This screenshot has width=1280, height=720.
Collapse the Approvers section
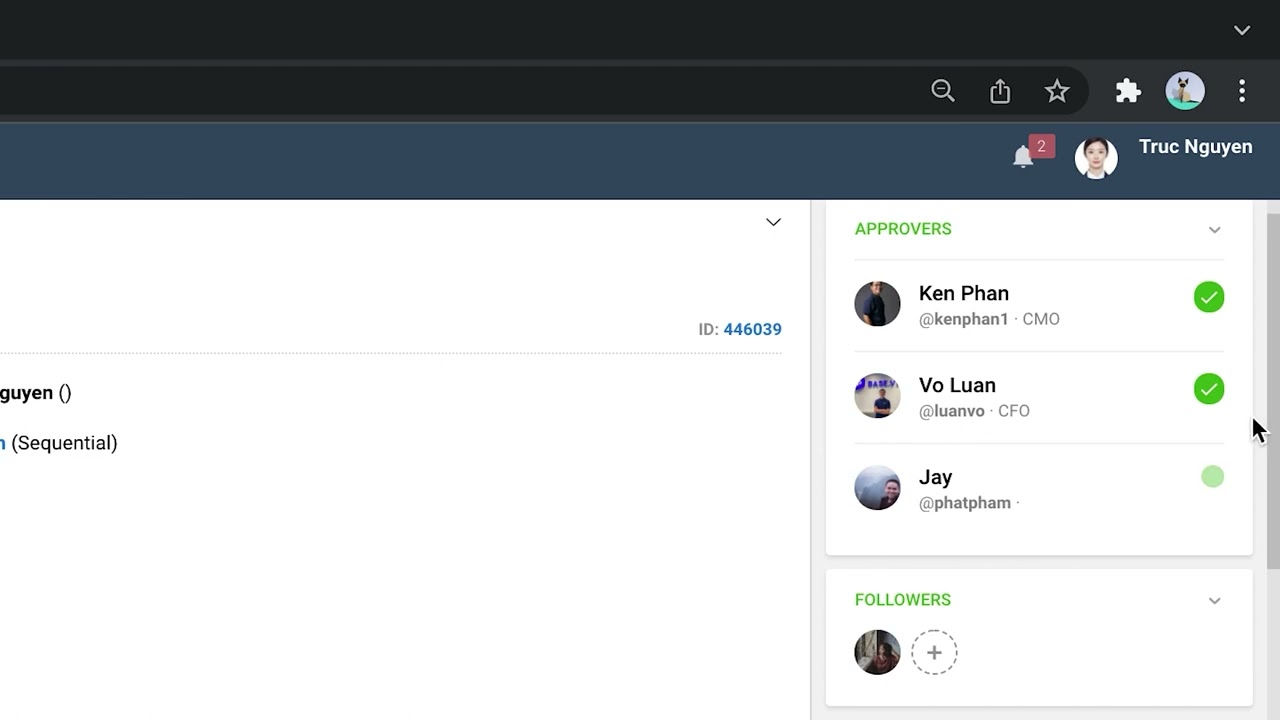point(1214,230)
